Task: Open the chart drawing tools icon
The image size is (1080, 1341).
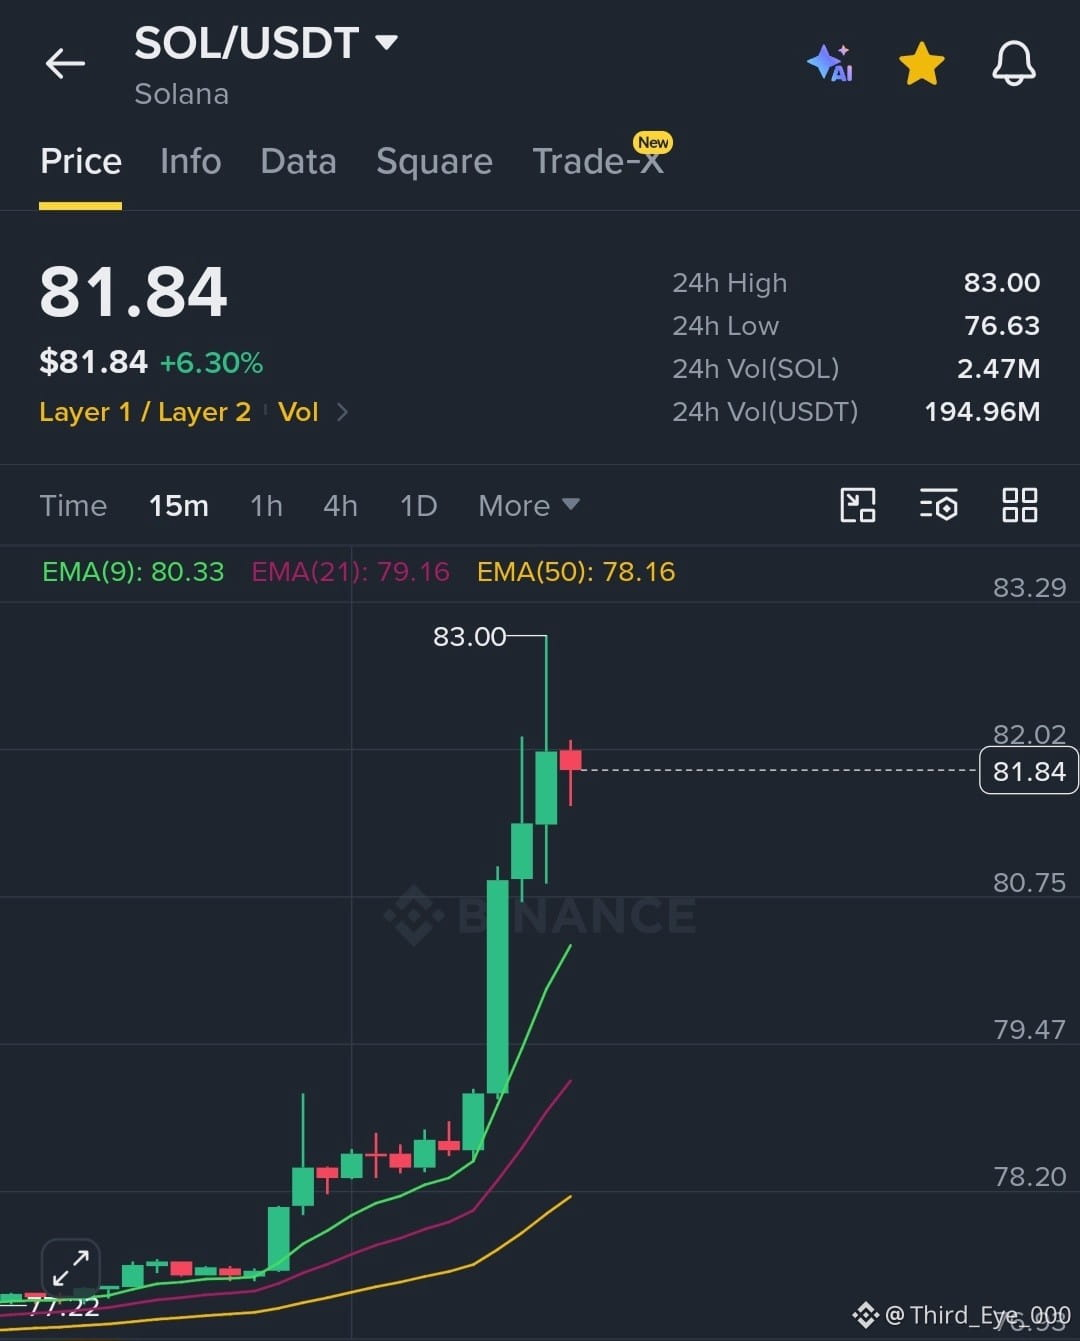Action: pyautogui.click(x=858, y=505)
